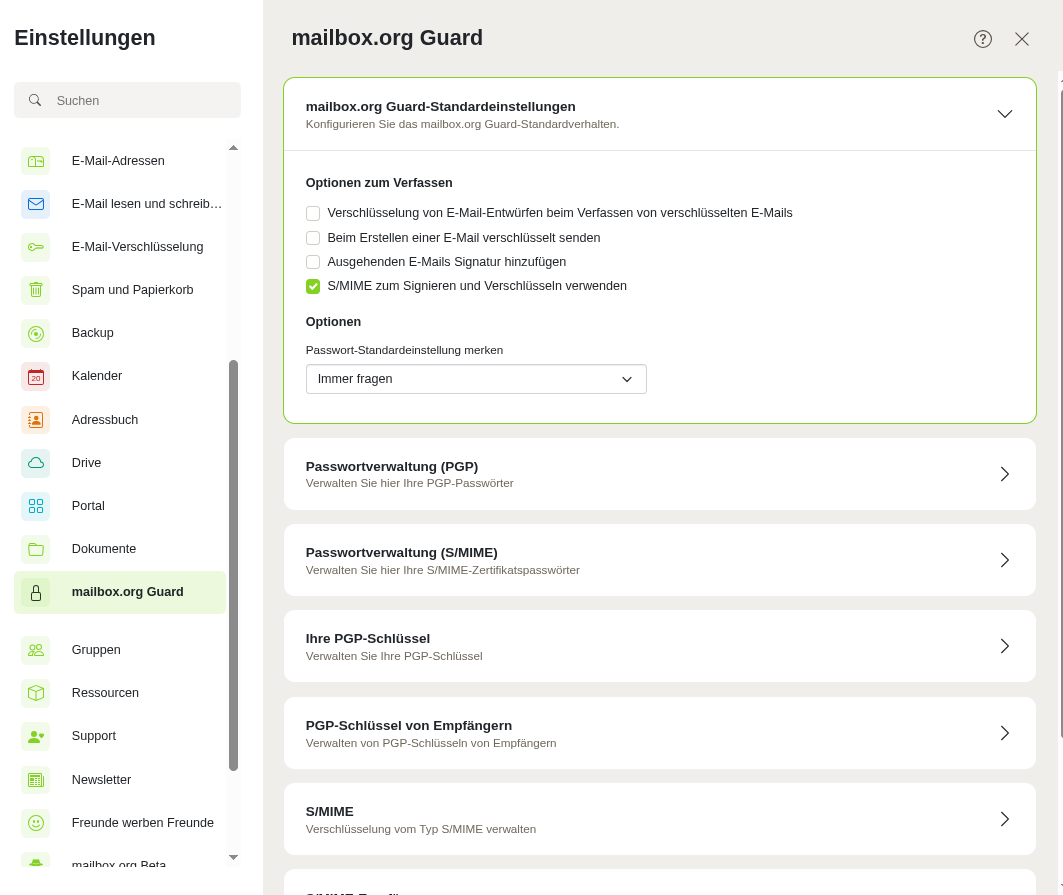Image resolution: width=1063 pixels, height=895 pixels.
Task: Click the sidebar scroll down arrow
Action: tap(234, 858)
